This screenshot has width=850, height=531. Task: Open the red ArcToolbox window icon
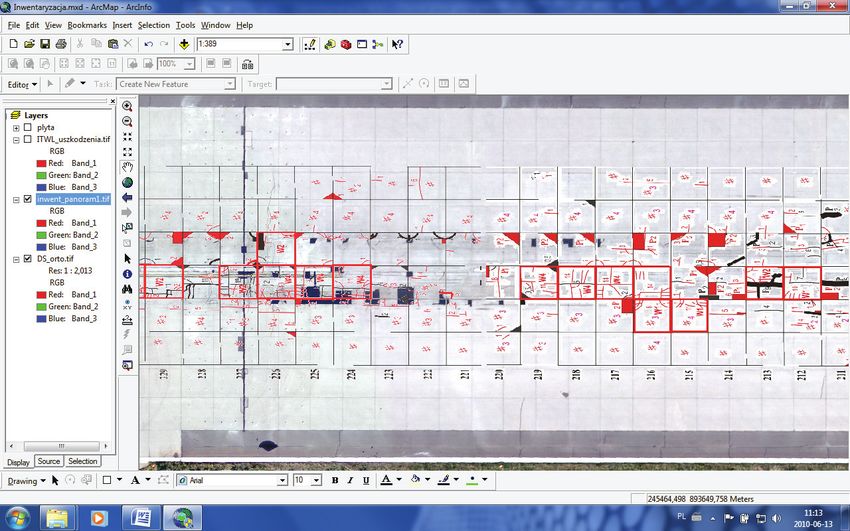[346, 44]
